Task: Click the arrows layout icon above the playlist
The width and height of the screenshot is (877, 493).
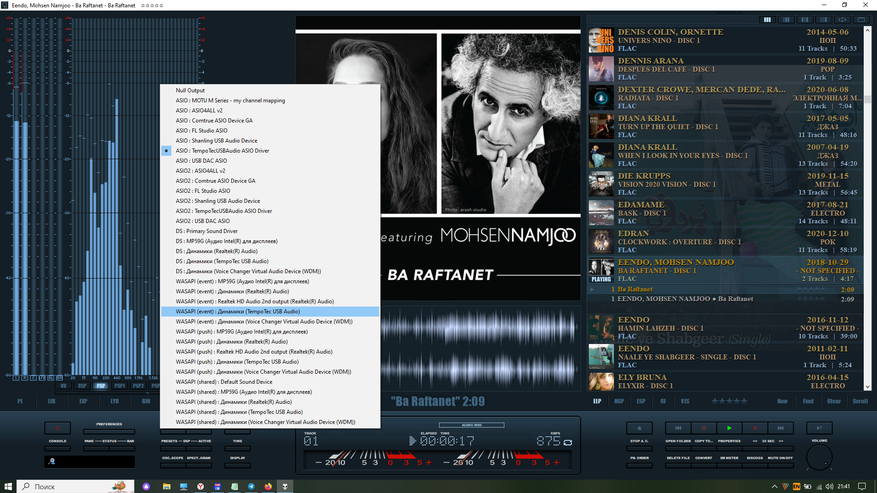Action: point(842,20)
